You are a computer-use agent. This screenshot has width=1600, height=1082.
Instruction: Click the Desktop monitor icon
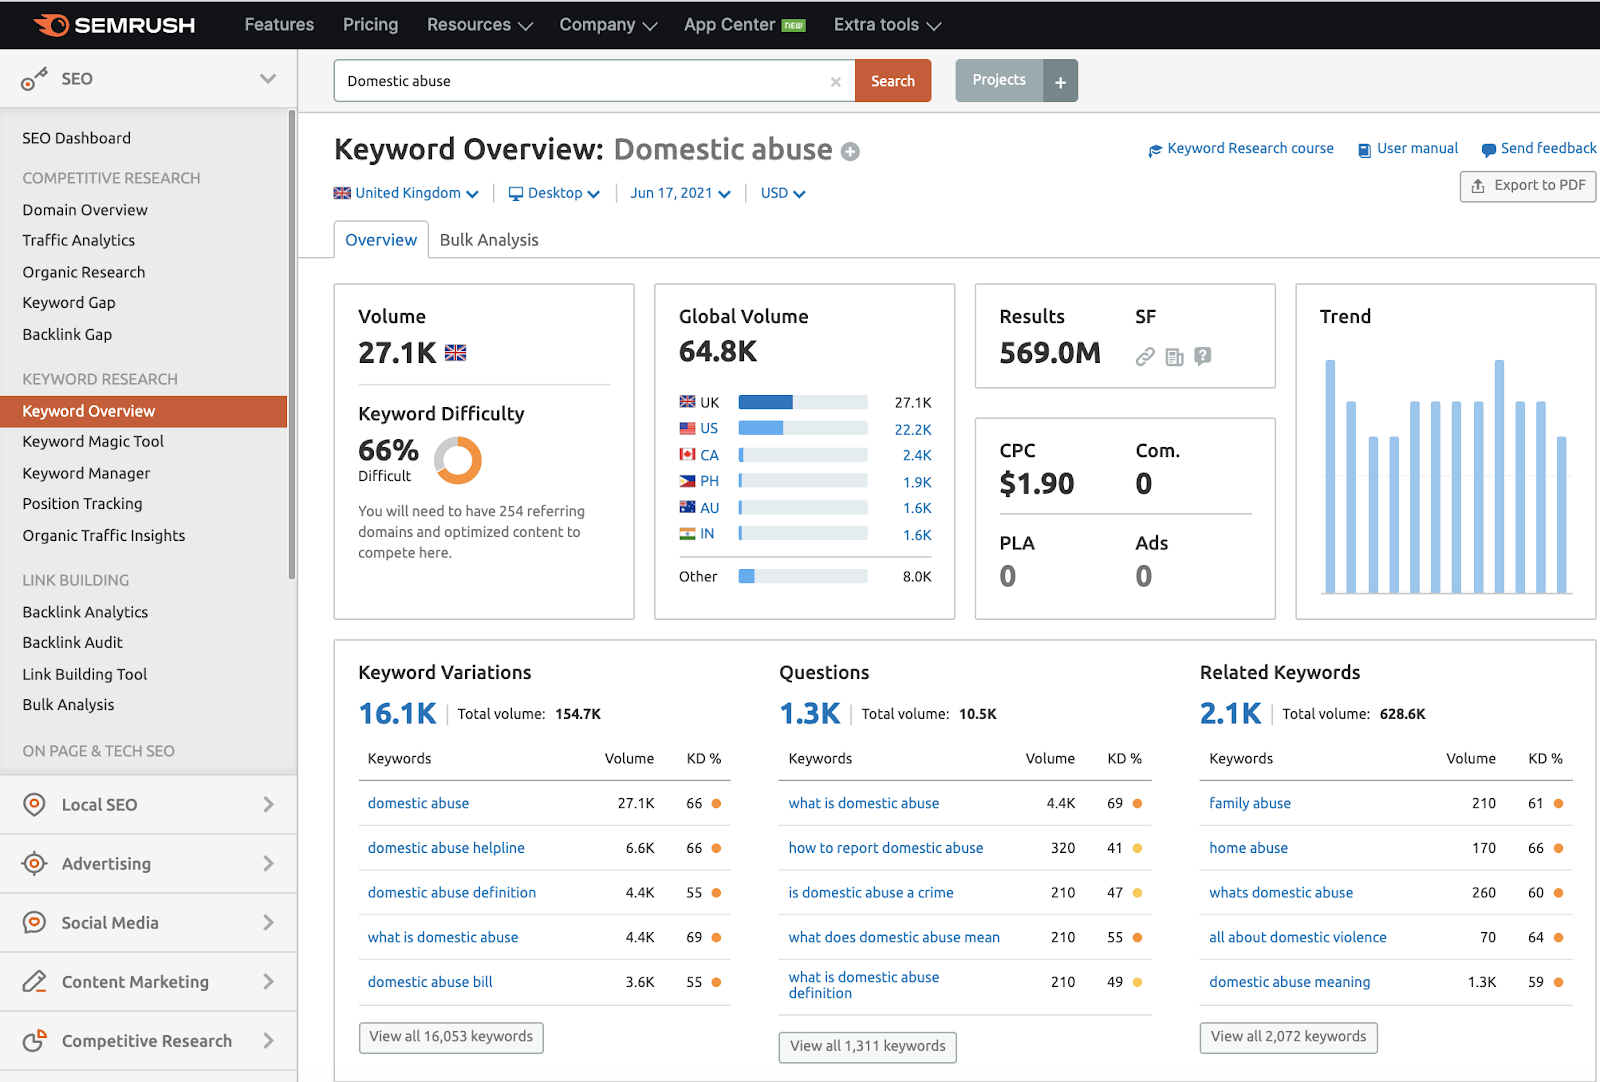point(516,194)
